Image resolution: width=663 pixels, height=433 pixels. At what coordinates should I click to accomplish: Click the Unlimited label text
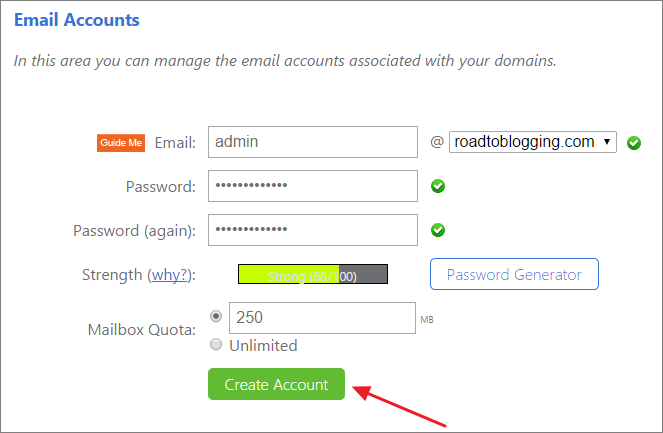[x=264, y=346]
